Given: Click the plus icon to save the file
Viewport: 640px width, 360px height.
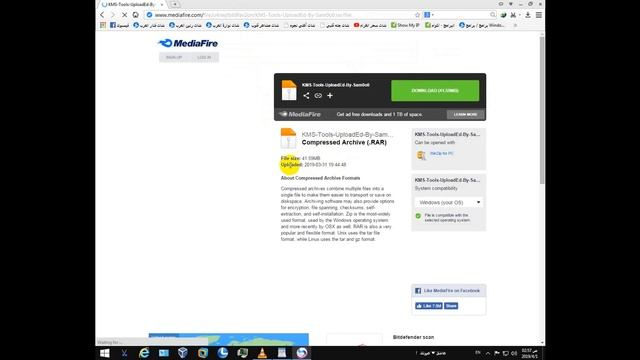Looking at the screenshot, I should (330, 96).
